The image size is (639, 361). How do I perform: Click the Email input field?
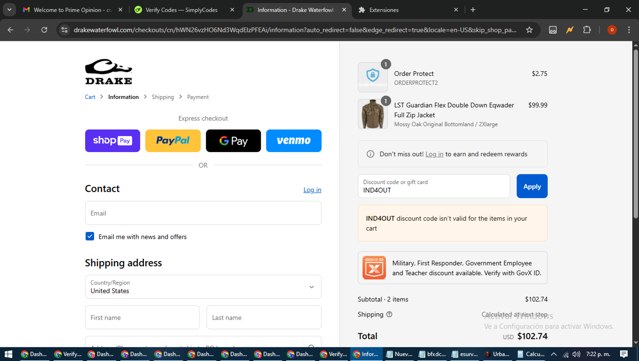pos(203,213)
